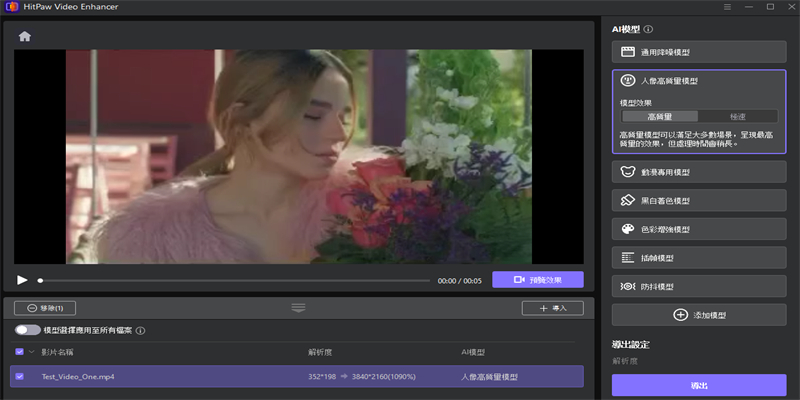Image resolution: width=800 pixels, height=400 pixels.
Task: Toggle the select-all checkbox in list header
Action: click(19, 352)
